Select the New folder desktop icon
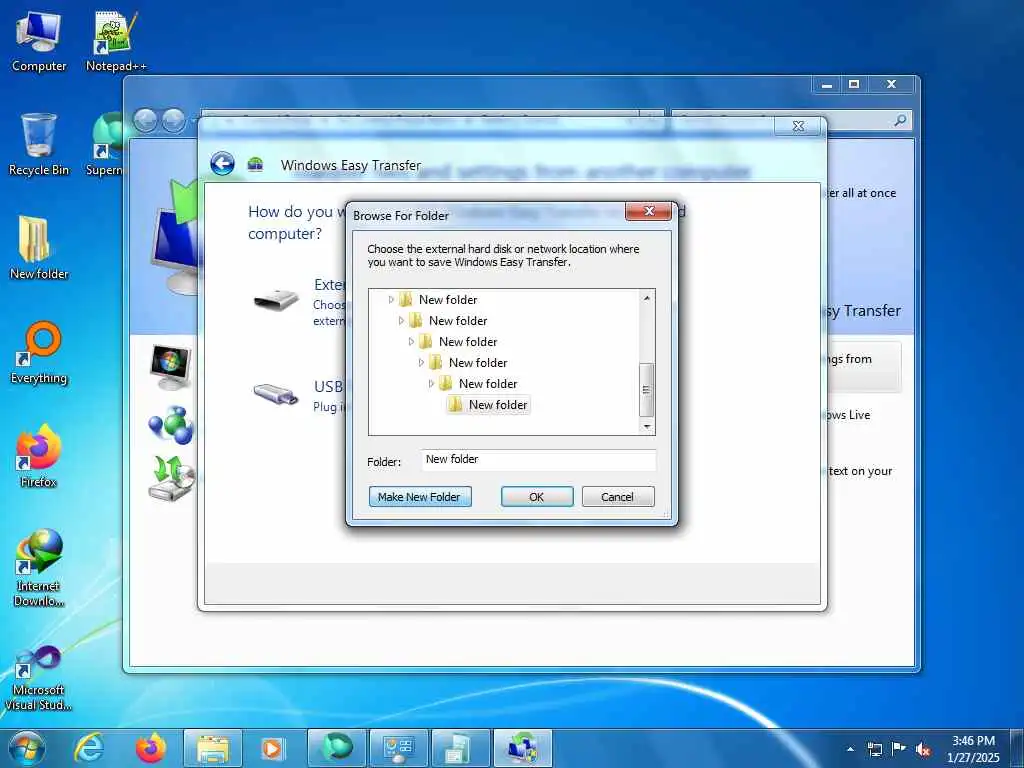Screen dimensions: 1024x768 pos(39,248)
